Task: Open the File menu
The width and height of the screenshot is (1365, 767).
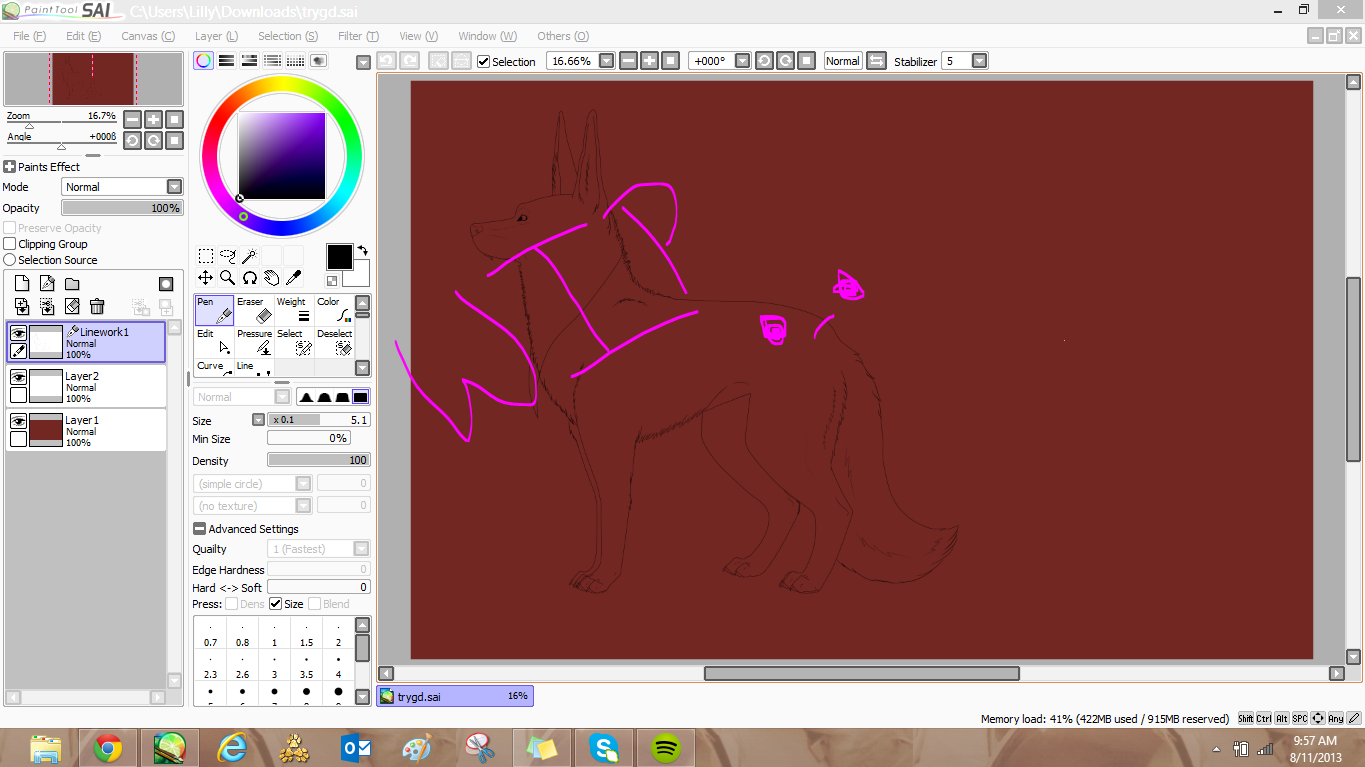Action: [29, 36]
